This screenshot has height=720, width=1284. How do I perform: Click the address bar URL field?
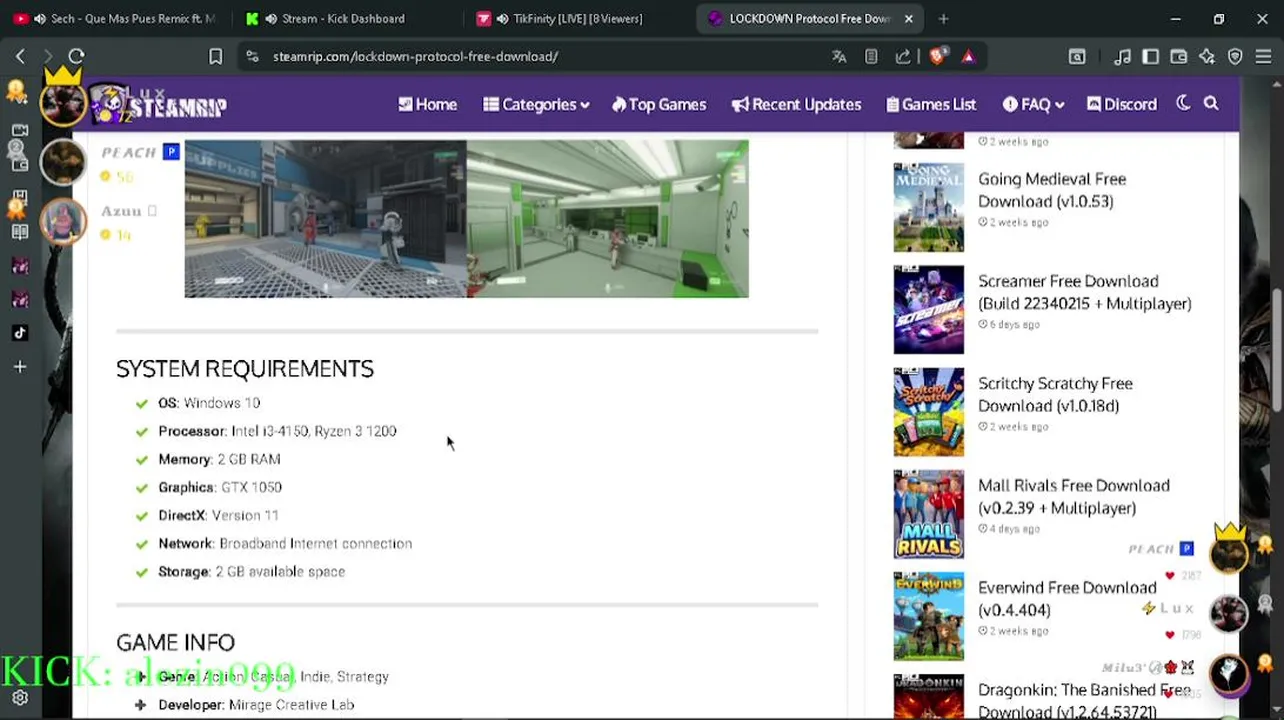click(540, 57)
